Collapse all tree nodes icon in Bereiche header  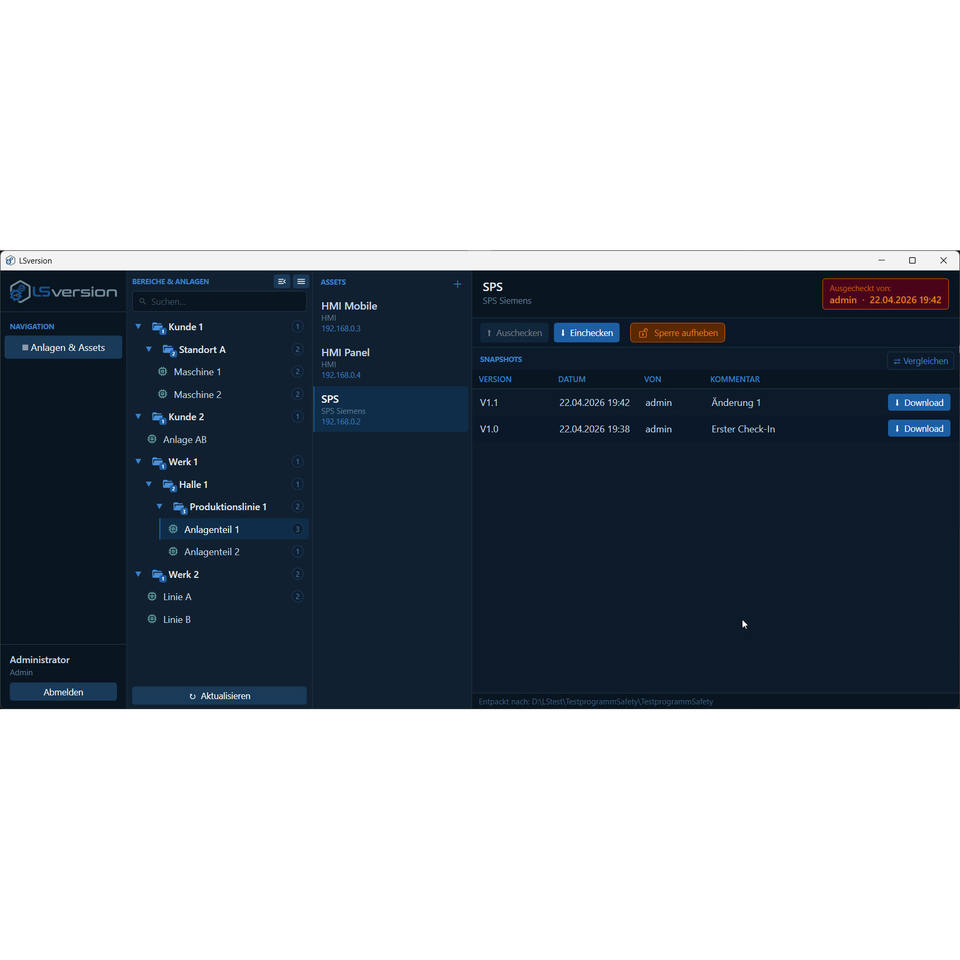click(282, 282)
